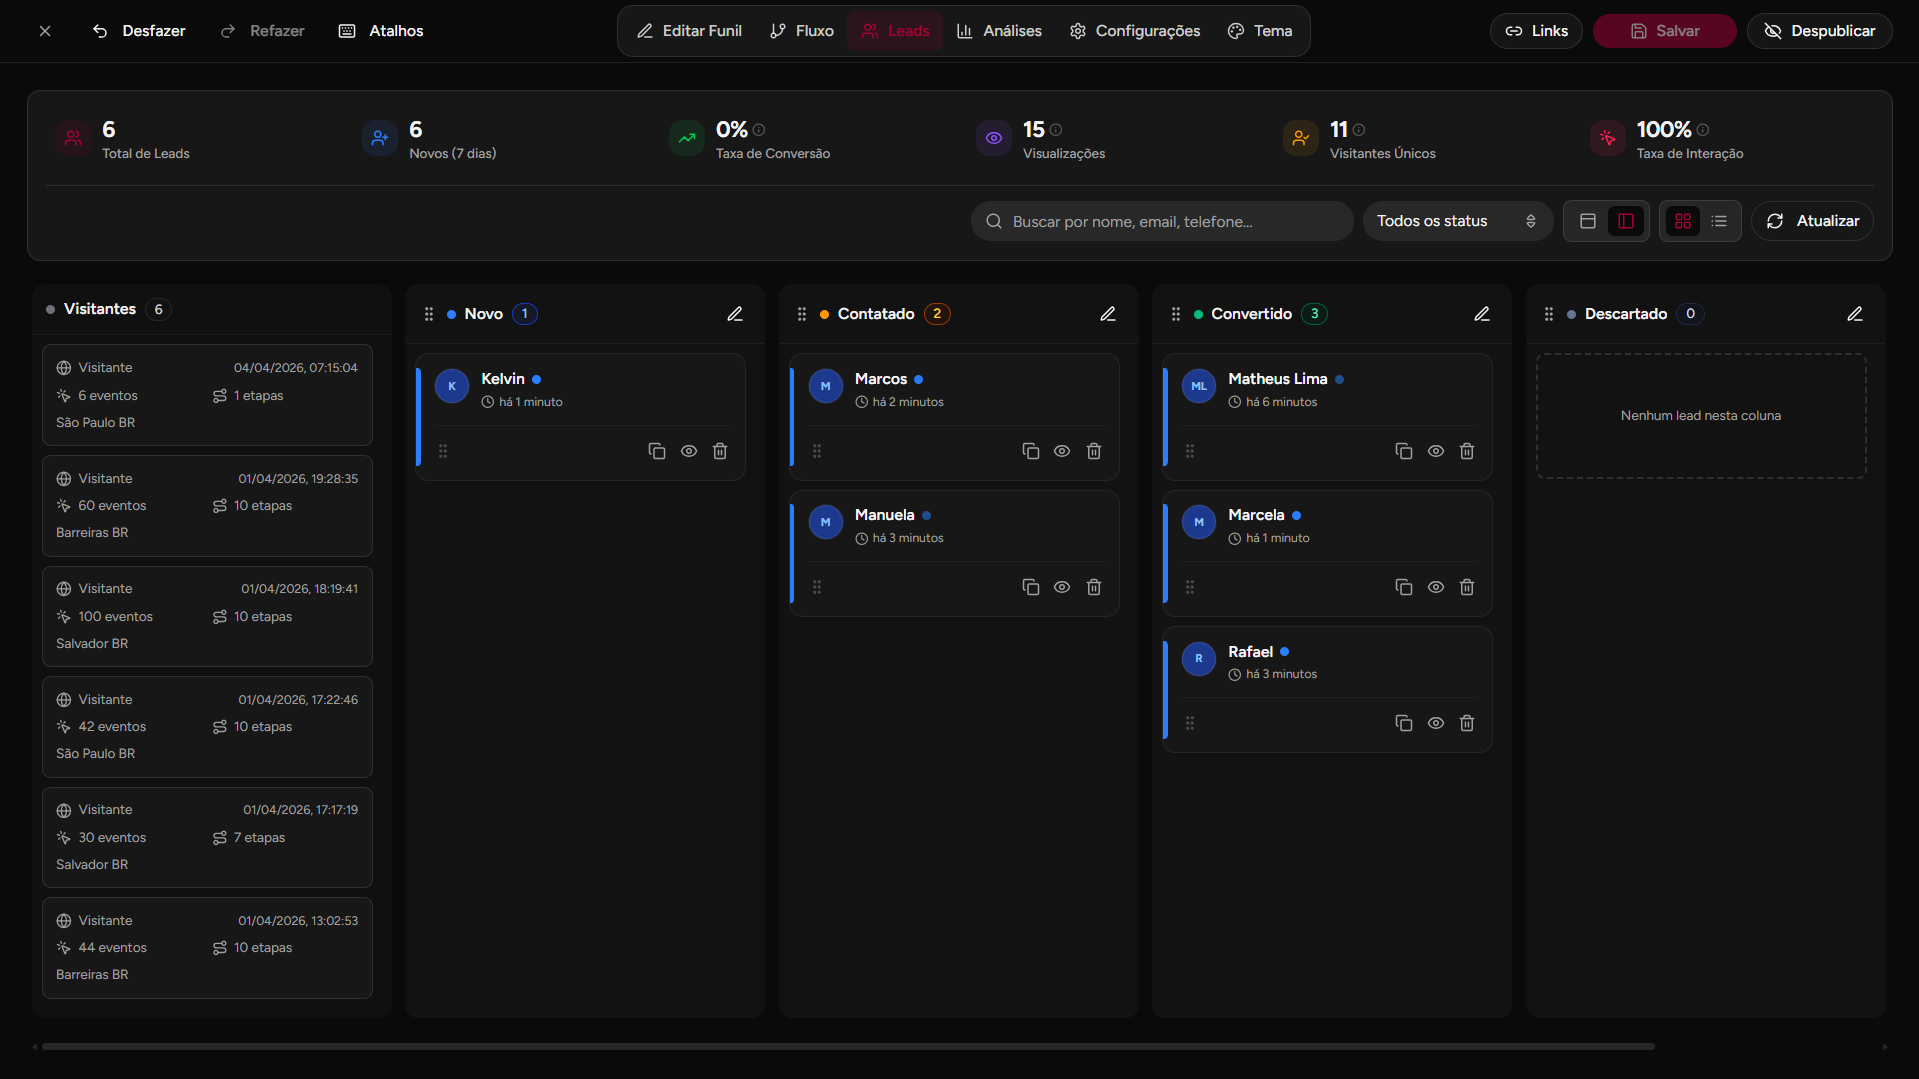Select the grid view icon
Viewport: 1919px width, 1079px height.
coord(1683,221)
